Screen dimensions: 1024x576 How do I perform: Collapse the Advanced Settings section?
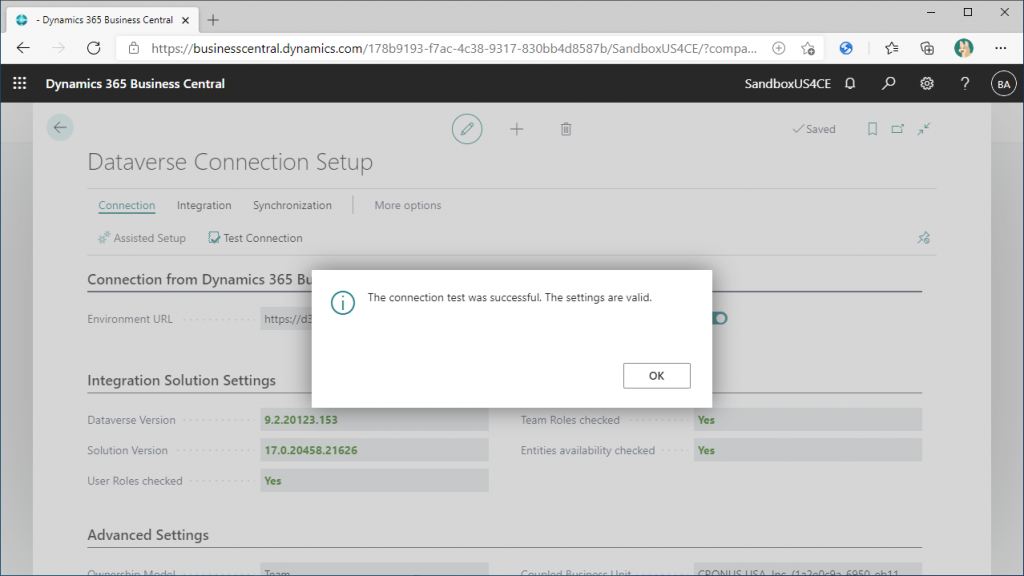click(x=148, y=535)
